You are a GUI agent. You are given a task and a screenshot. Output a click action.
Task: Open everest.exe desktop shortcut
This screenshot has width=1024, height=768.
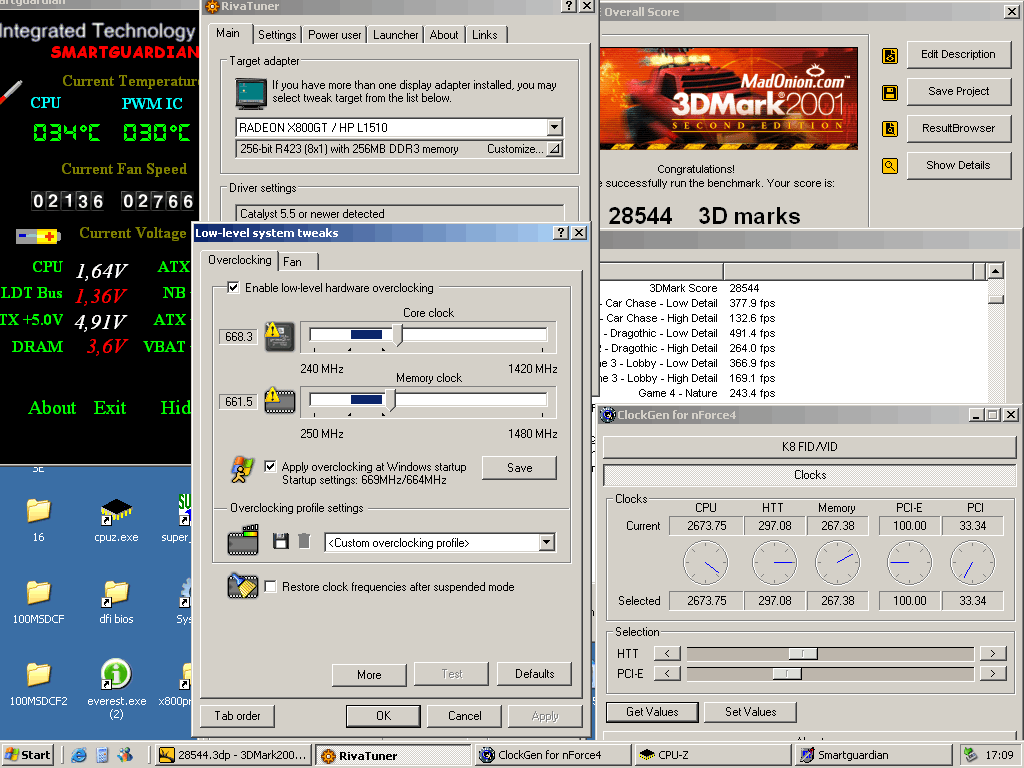pyautogui.click(x=116, y=687)
